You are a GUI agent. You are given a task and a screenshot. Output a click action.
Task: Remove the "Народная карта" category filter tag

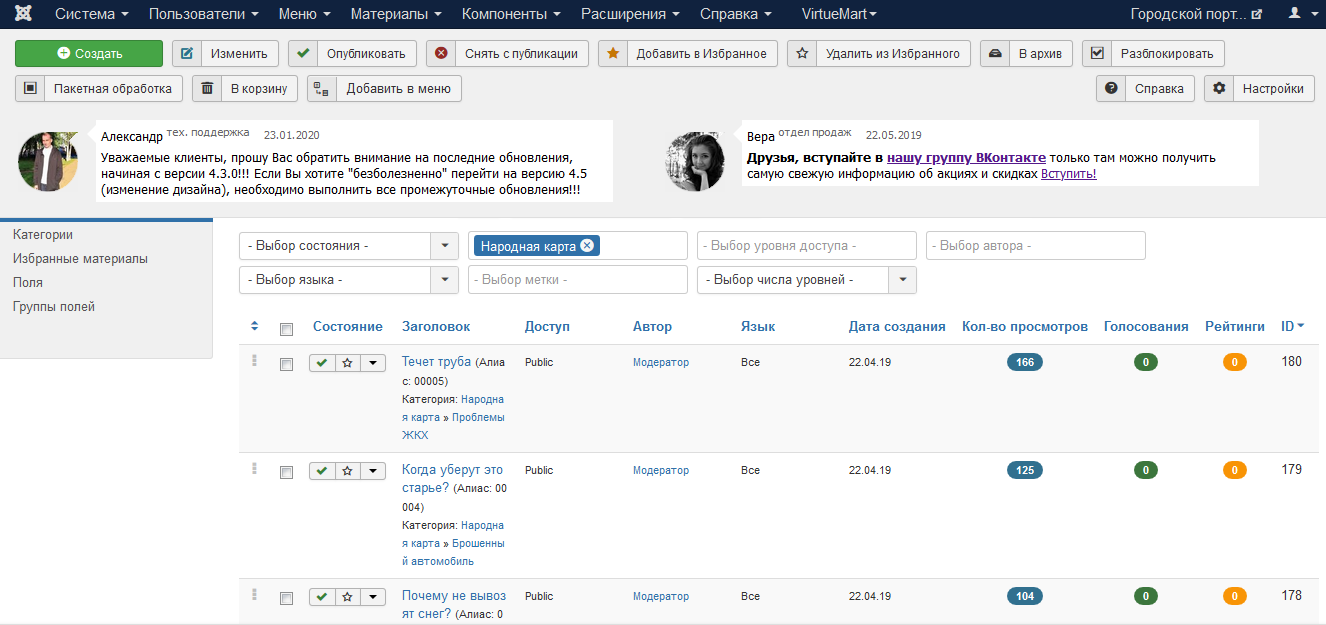tap(587, 246)
